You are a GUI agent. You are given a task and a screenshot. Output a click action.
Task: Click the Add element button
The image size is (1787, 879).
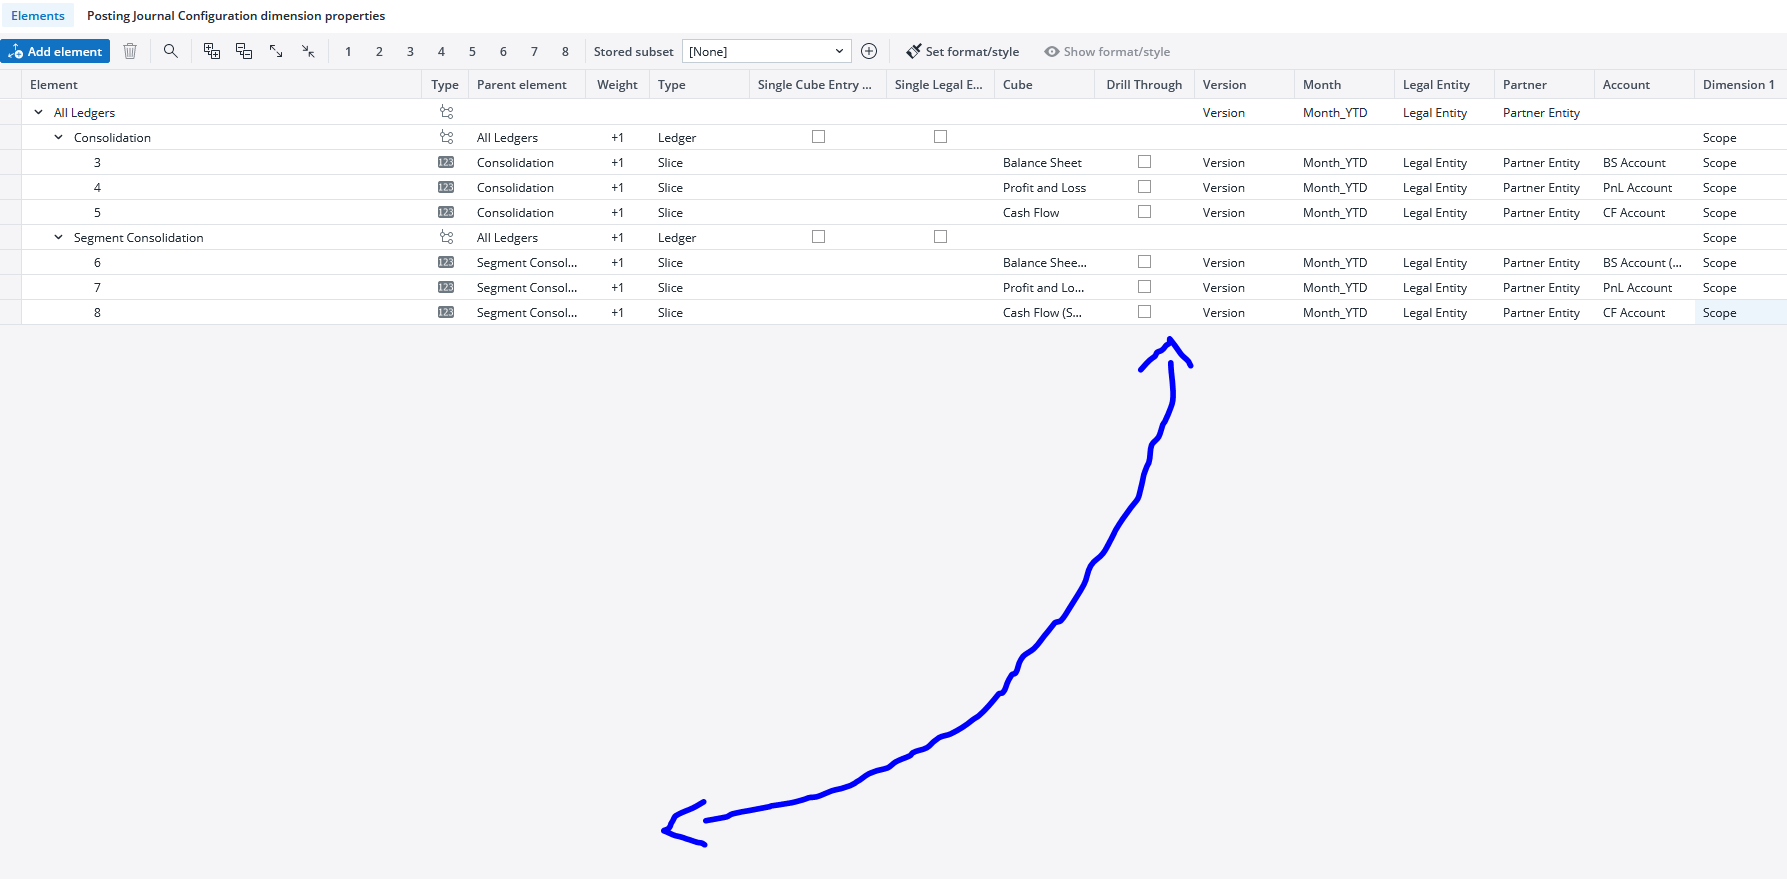tap(56, 51)
